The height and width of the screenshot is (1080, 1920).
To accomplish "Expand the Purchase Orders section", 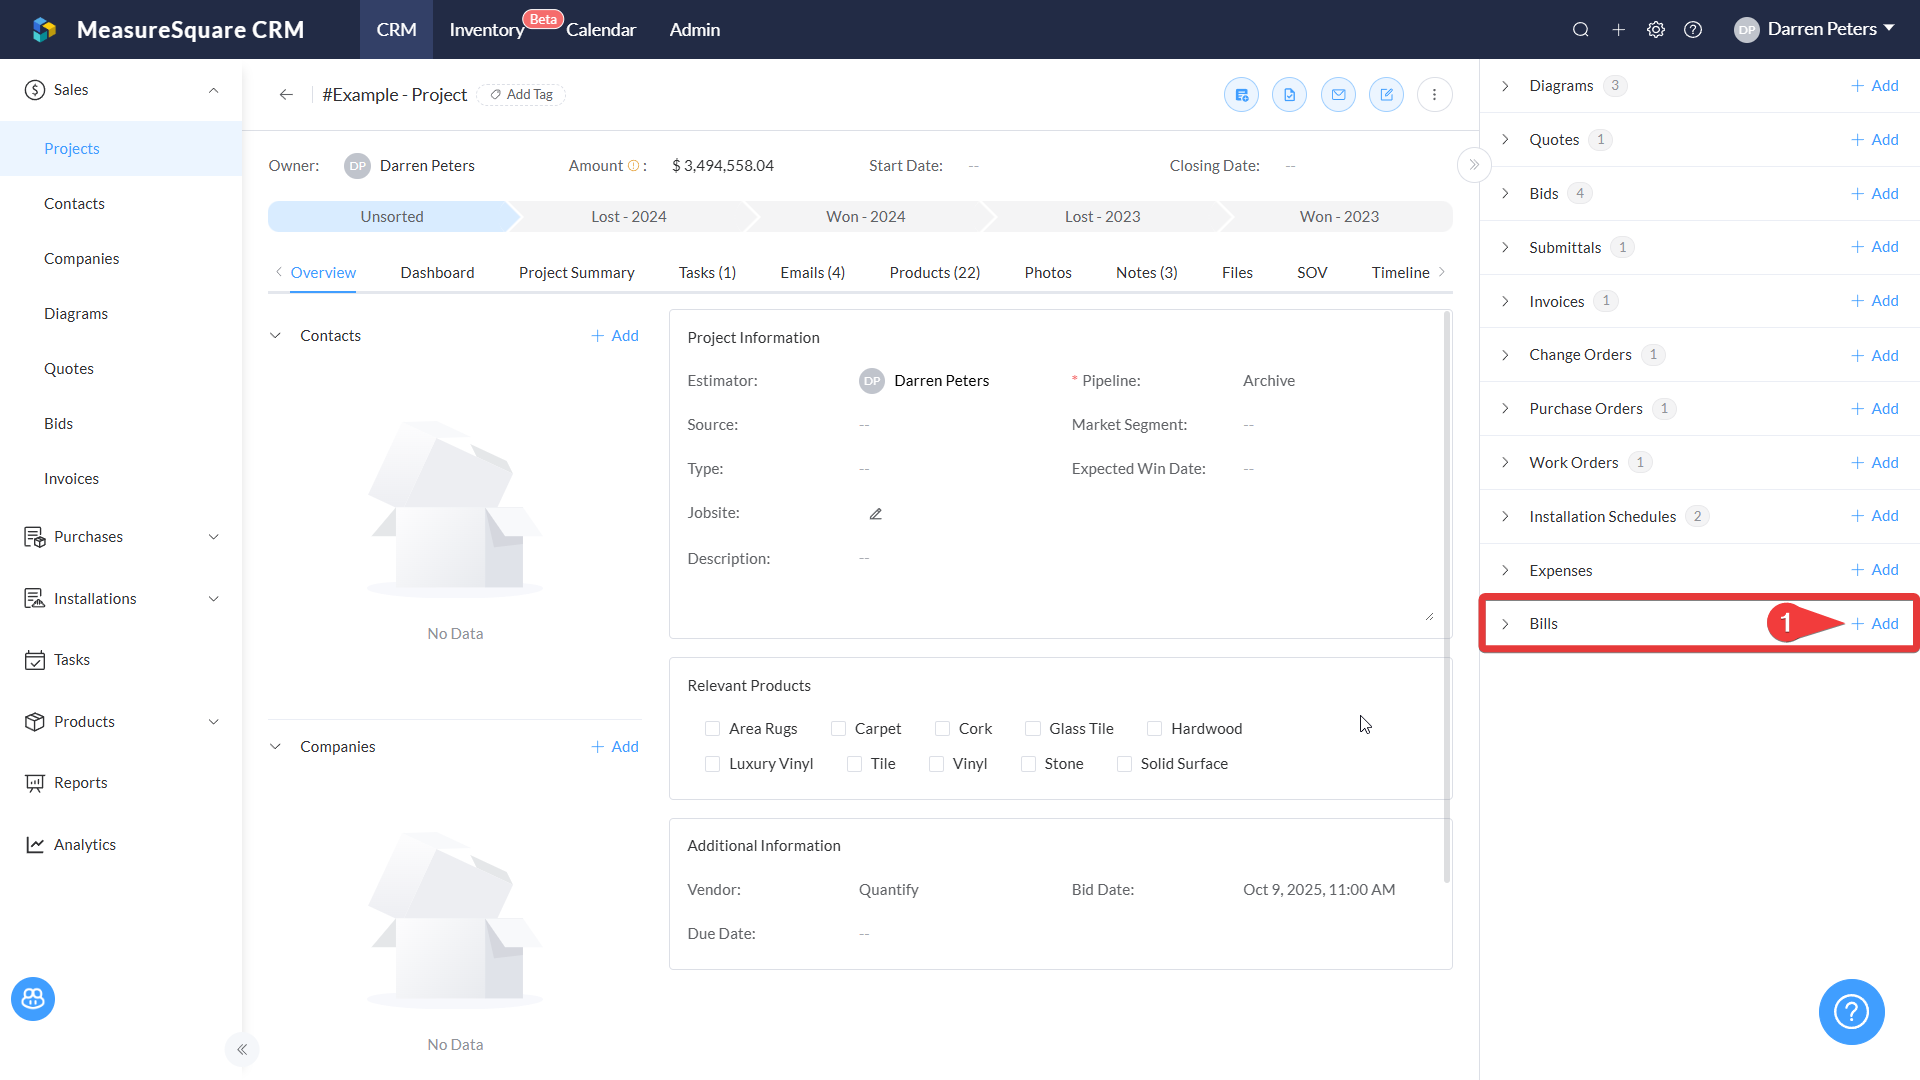I will [1505, 409].
